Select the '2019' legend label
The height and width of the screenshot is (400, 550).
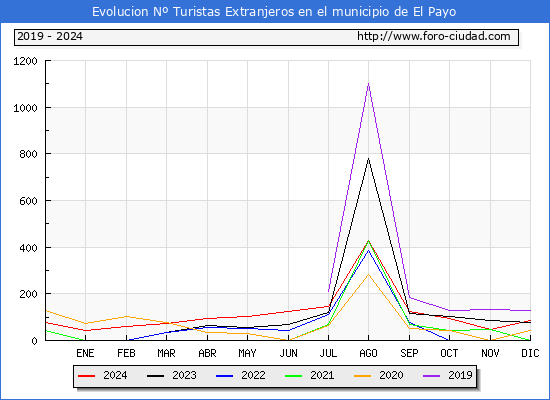[460, 375]
